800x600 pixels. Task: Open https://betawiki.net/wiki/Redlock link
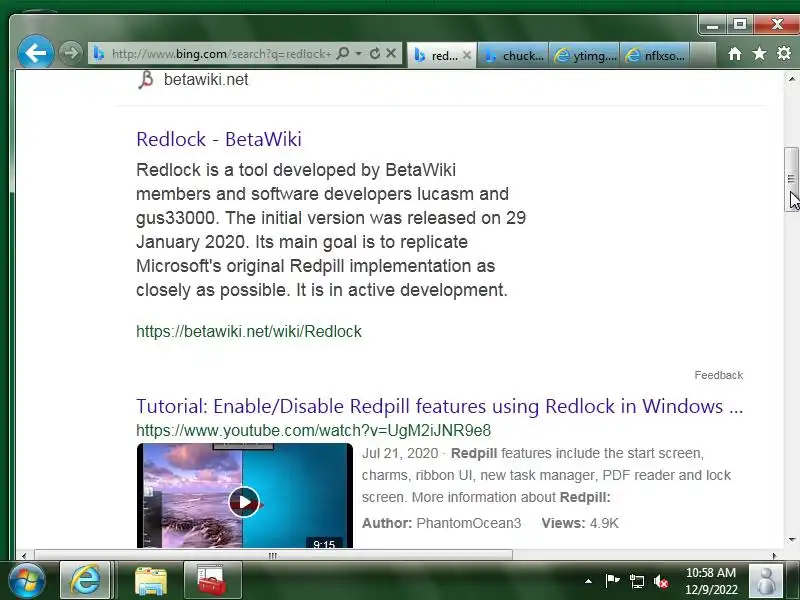248,332
